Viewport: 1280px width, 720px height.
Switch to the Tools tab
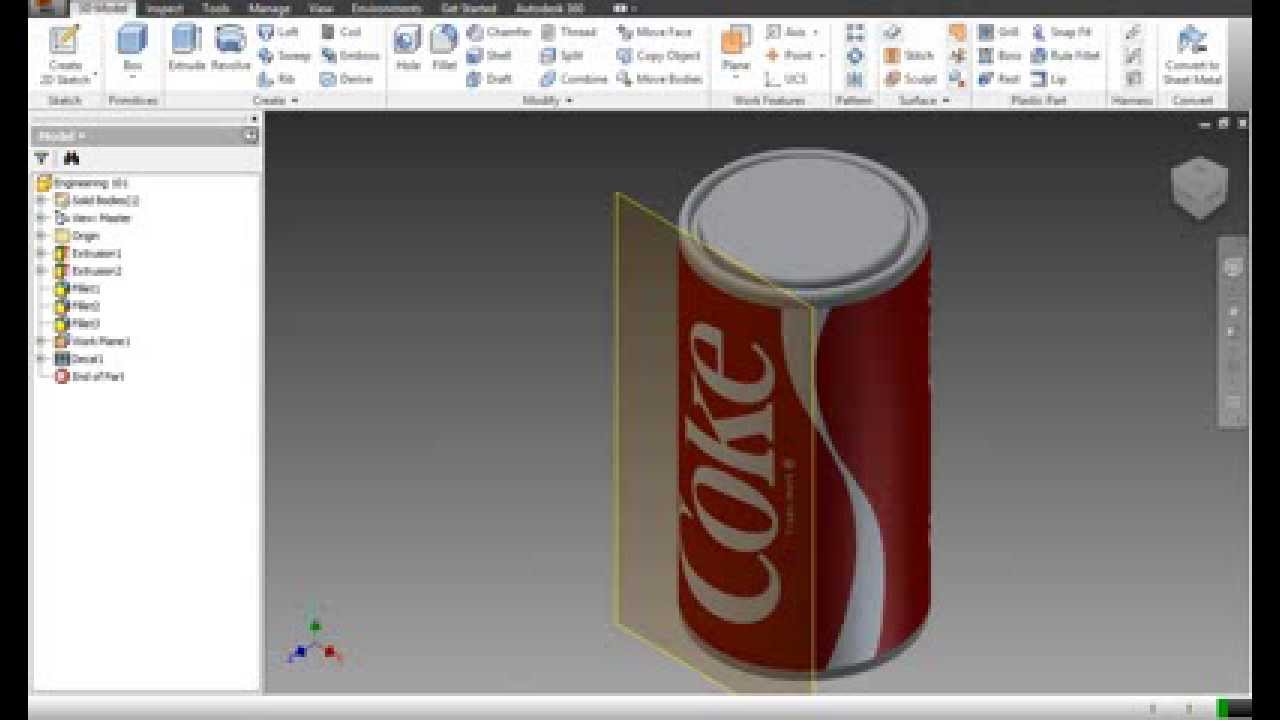[x=216, y=8]
